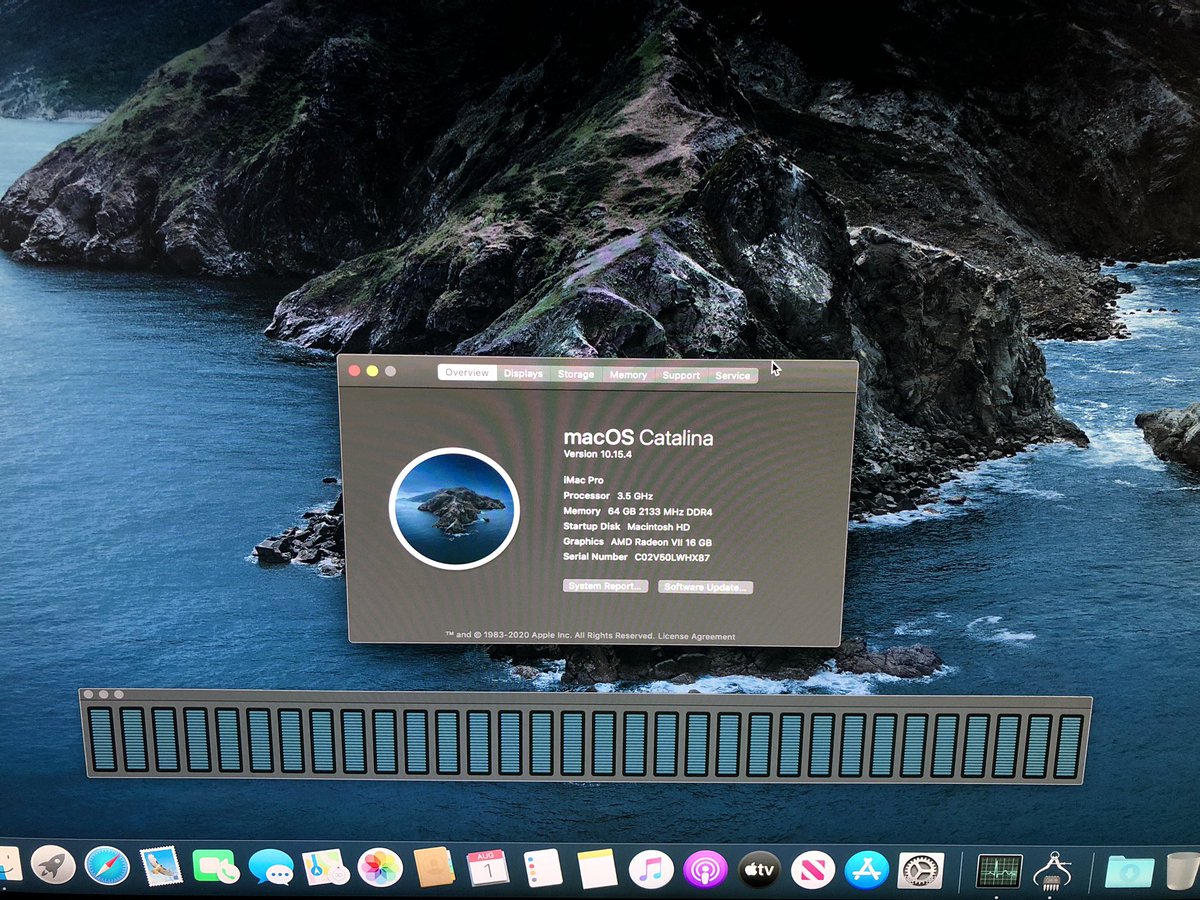Image resolution: width=1200 pixels, height=900 pixels.
Task: Switch to System Information in dock
Action: [x=1053, y=871]
